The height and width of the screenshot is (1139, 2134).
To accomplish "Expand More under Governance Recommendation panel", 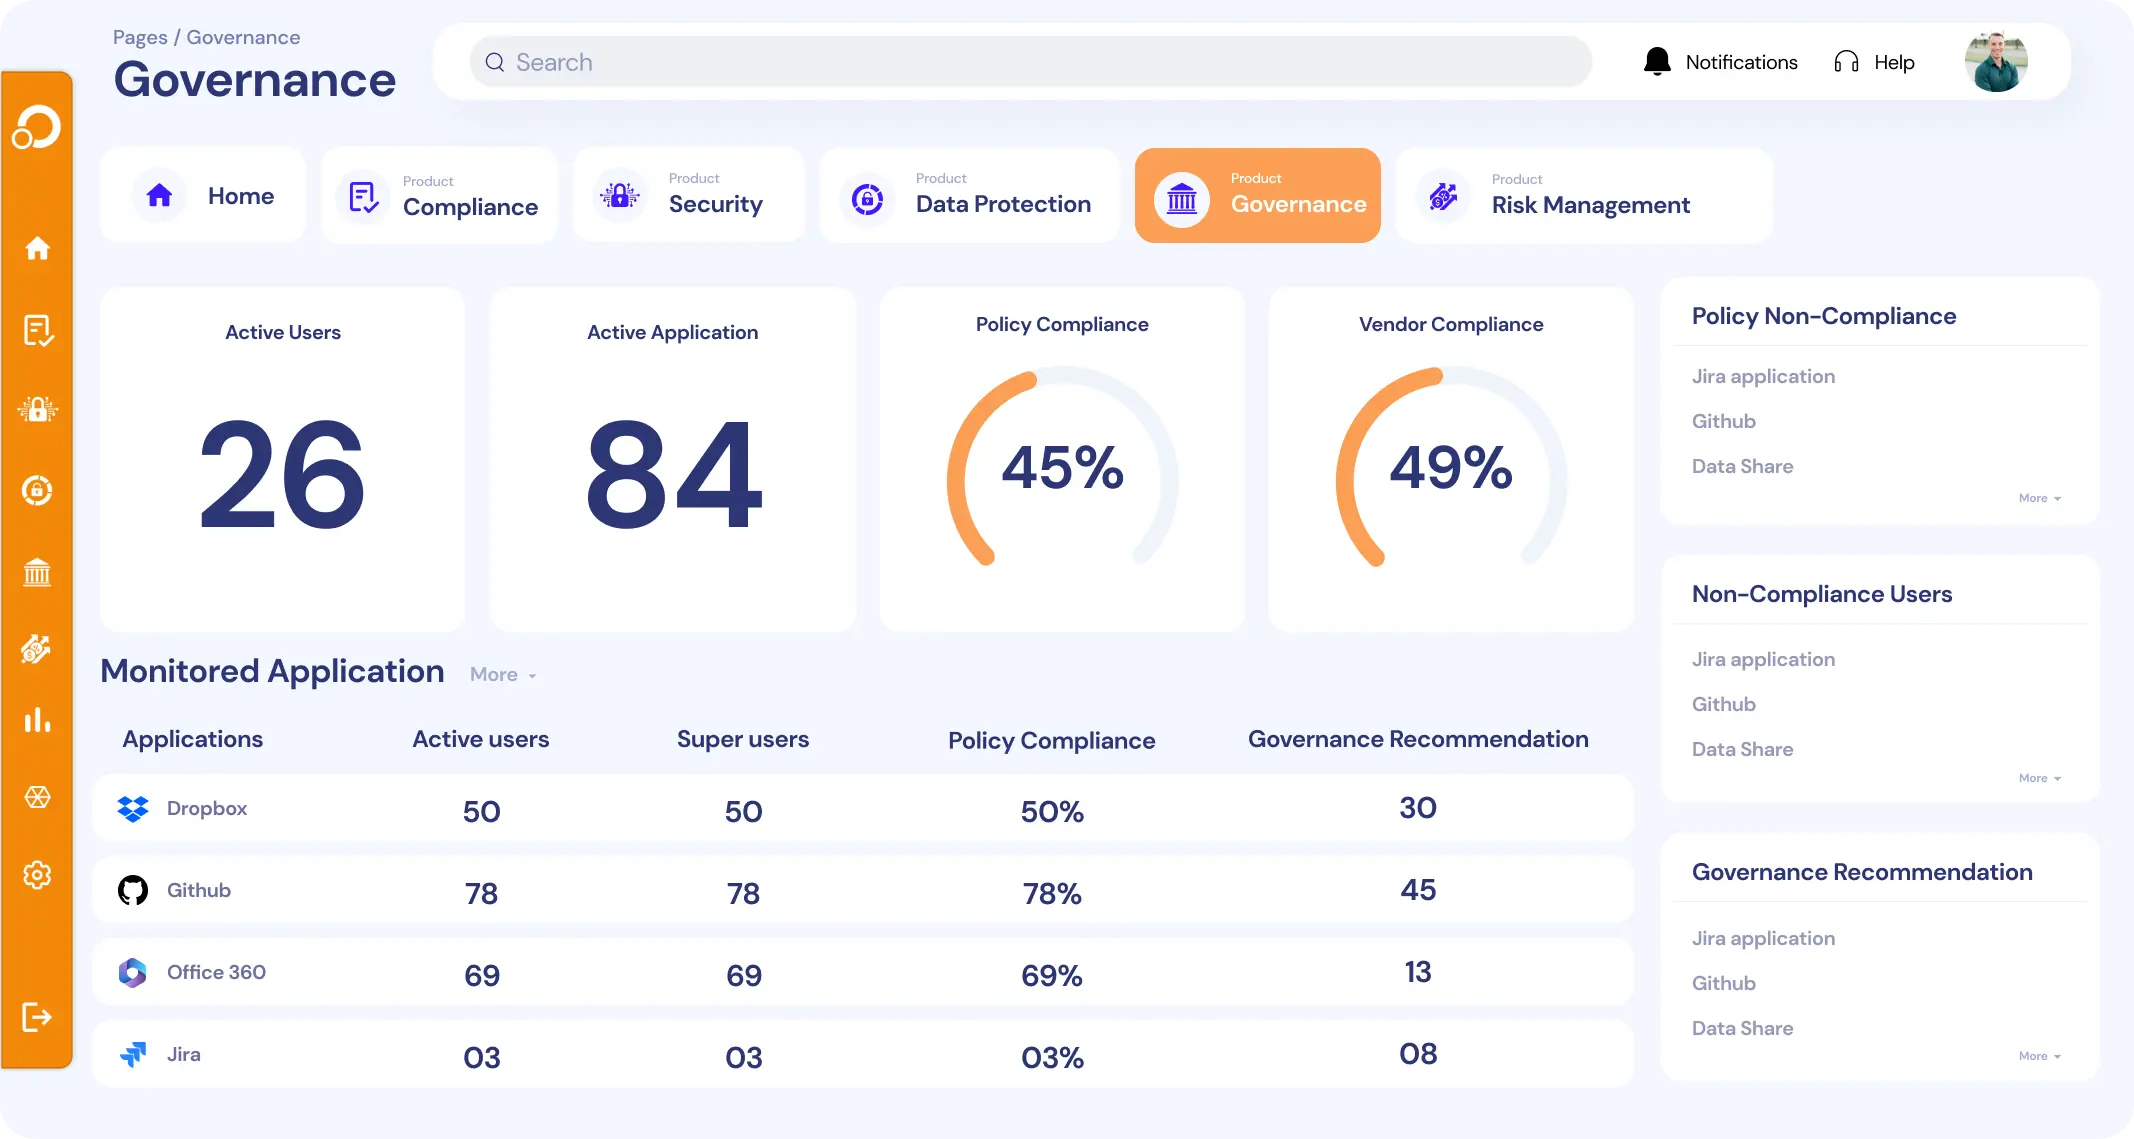I will click(x=2037, y=1056).
